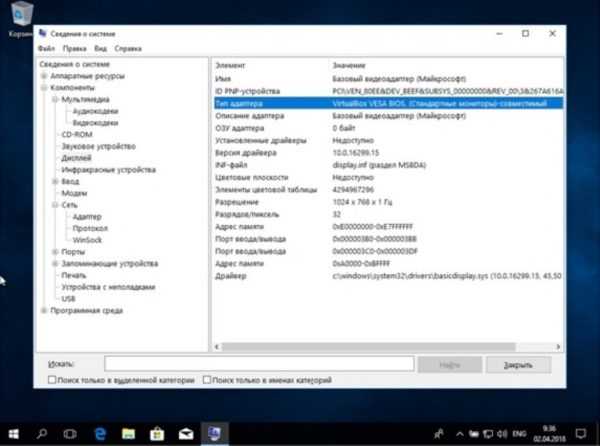Select Звуковое устройство in the tree

(x=99, y=146)
